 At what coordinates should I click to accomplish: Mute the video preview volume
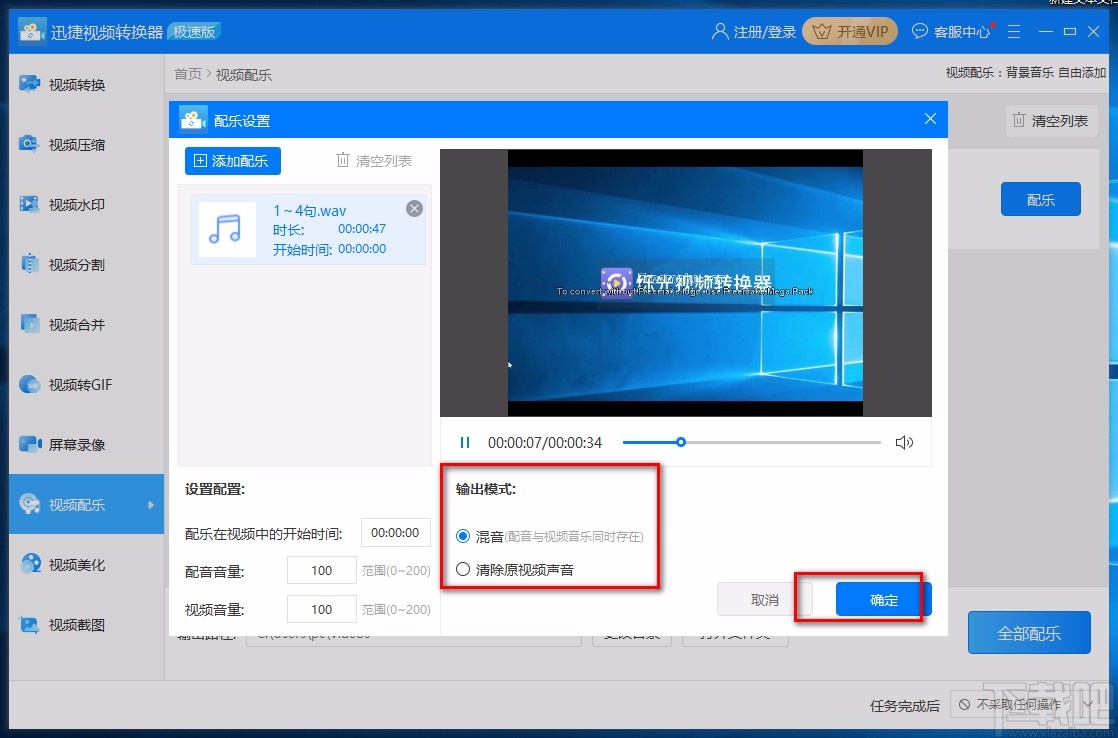tap(905, 442)
